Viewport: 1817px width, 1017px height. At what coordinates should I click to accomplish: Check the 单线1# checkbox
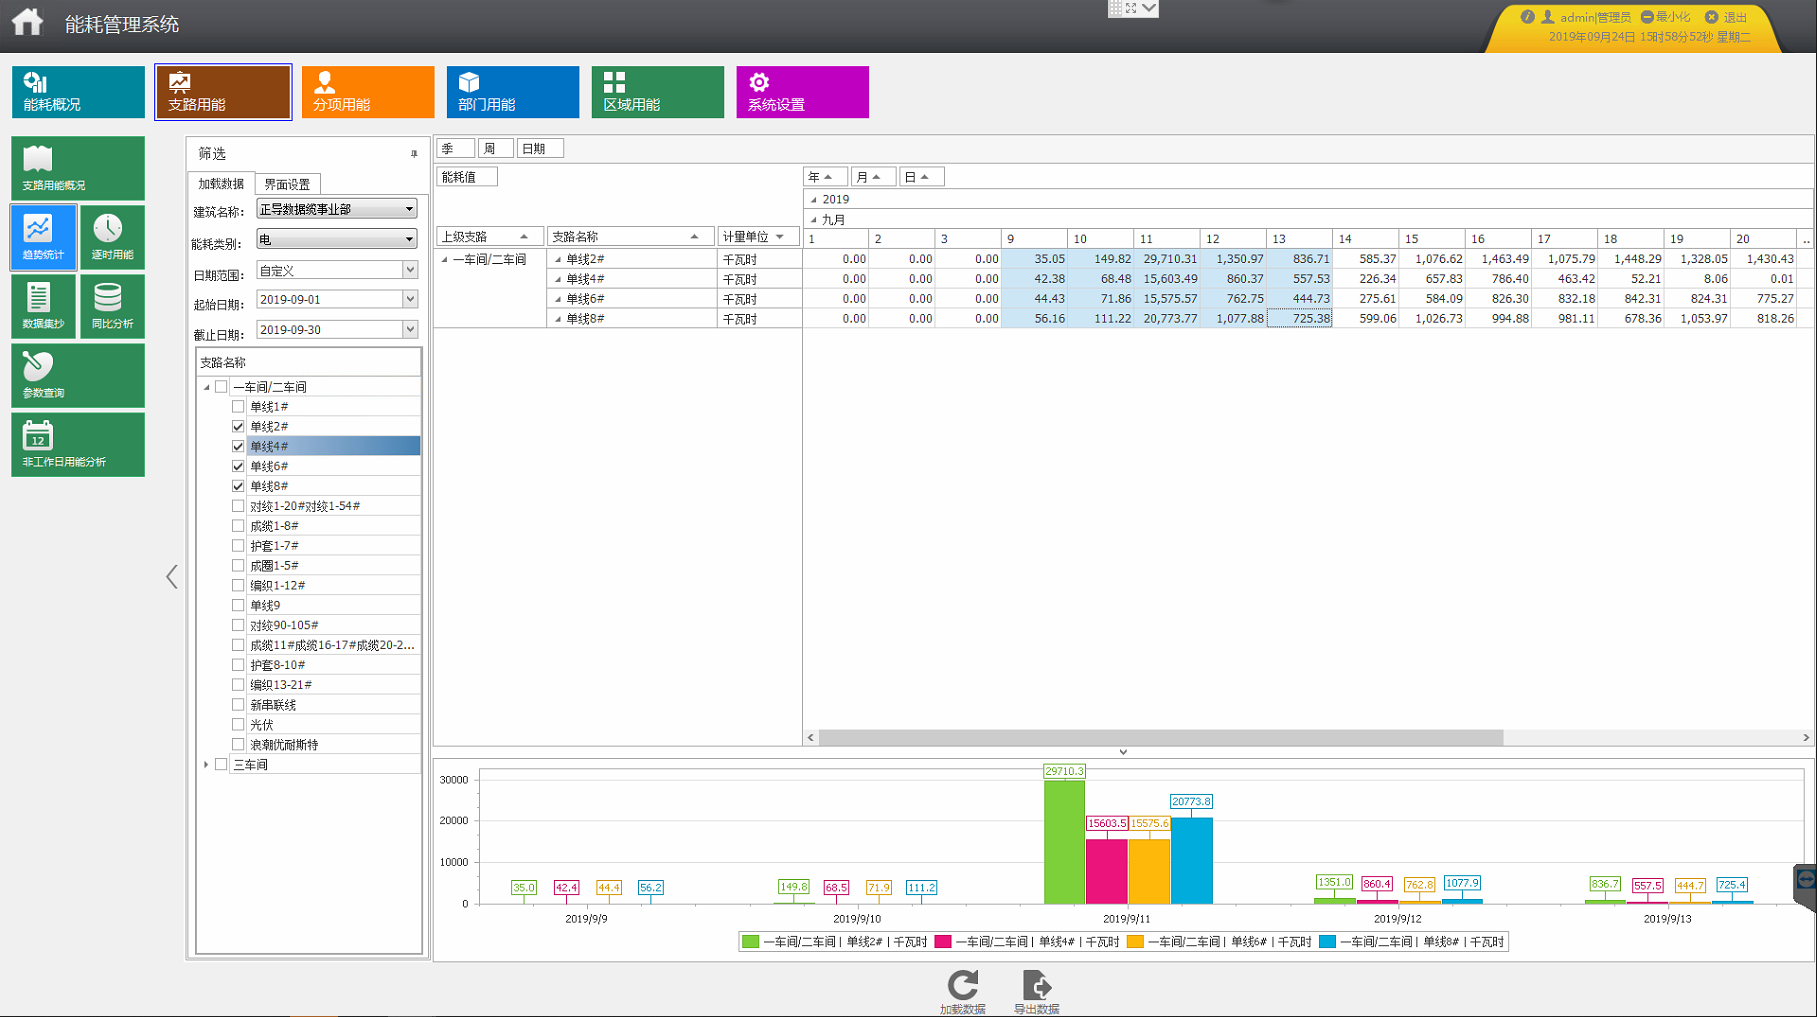click(238, 407)
